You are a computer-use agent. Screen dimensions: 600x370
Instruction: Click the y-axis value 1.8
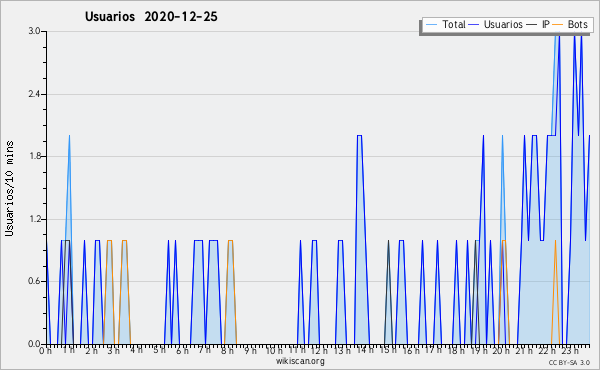[x=34, y=156]
